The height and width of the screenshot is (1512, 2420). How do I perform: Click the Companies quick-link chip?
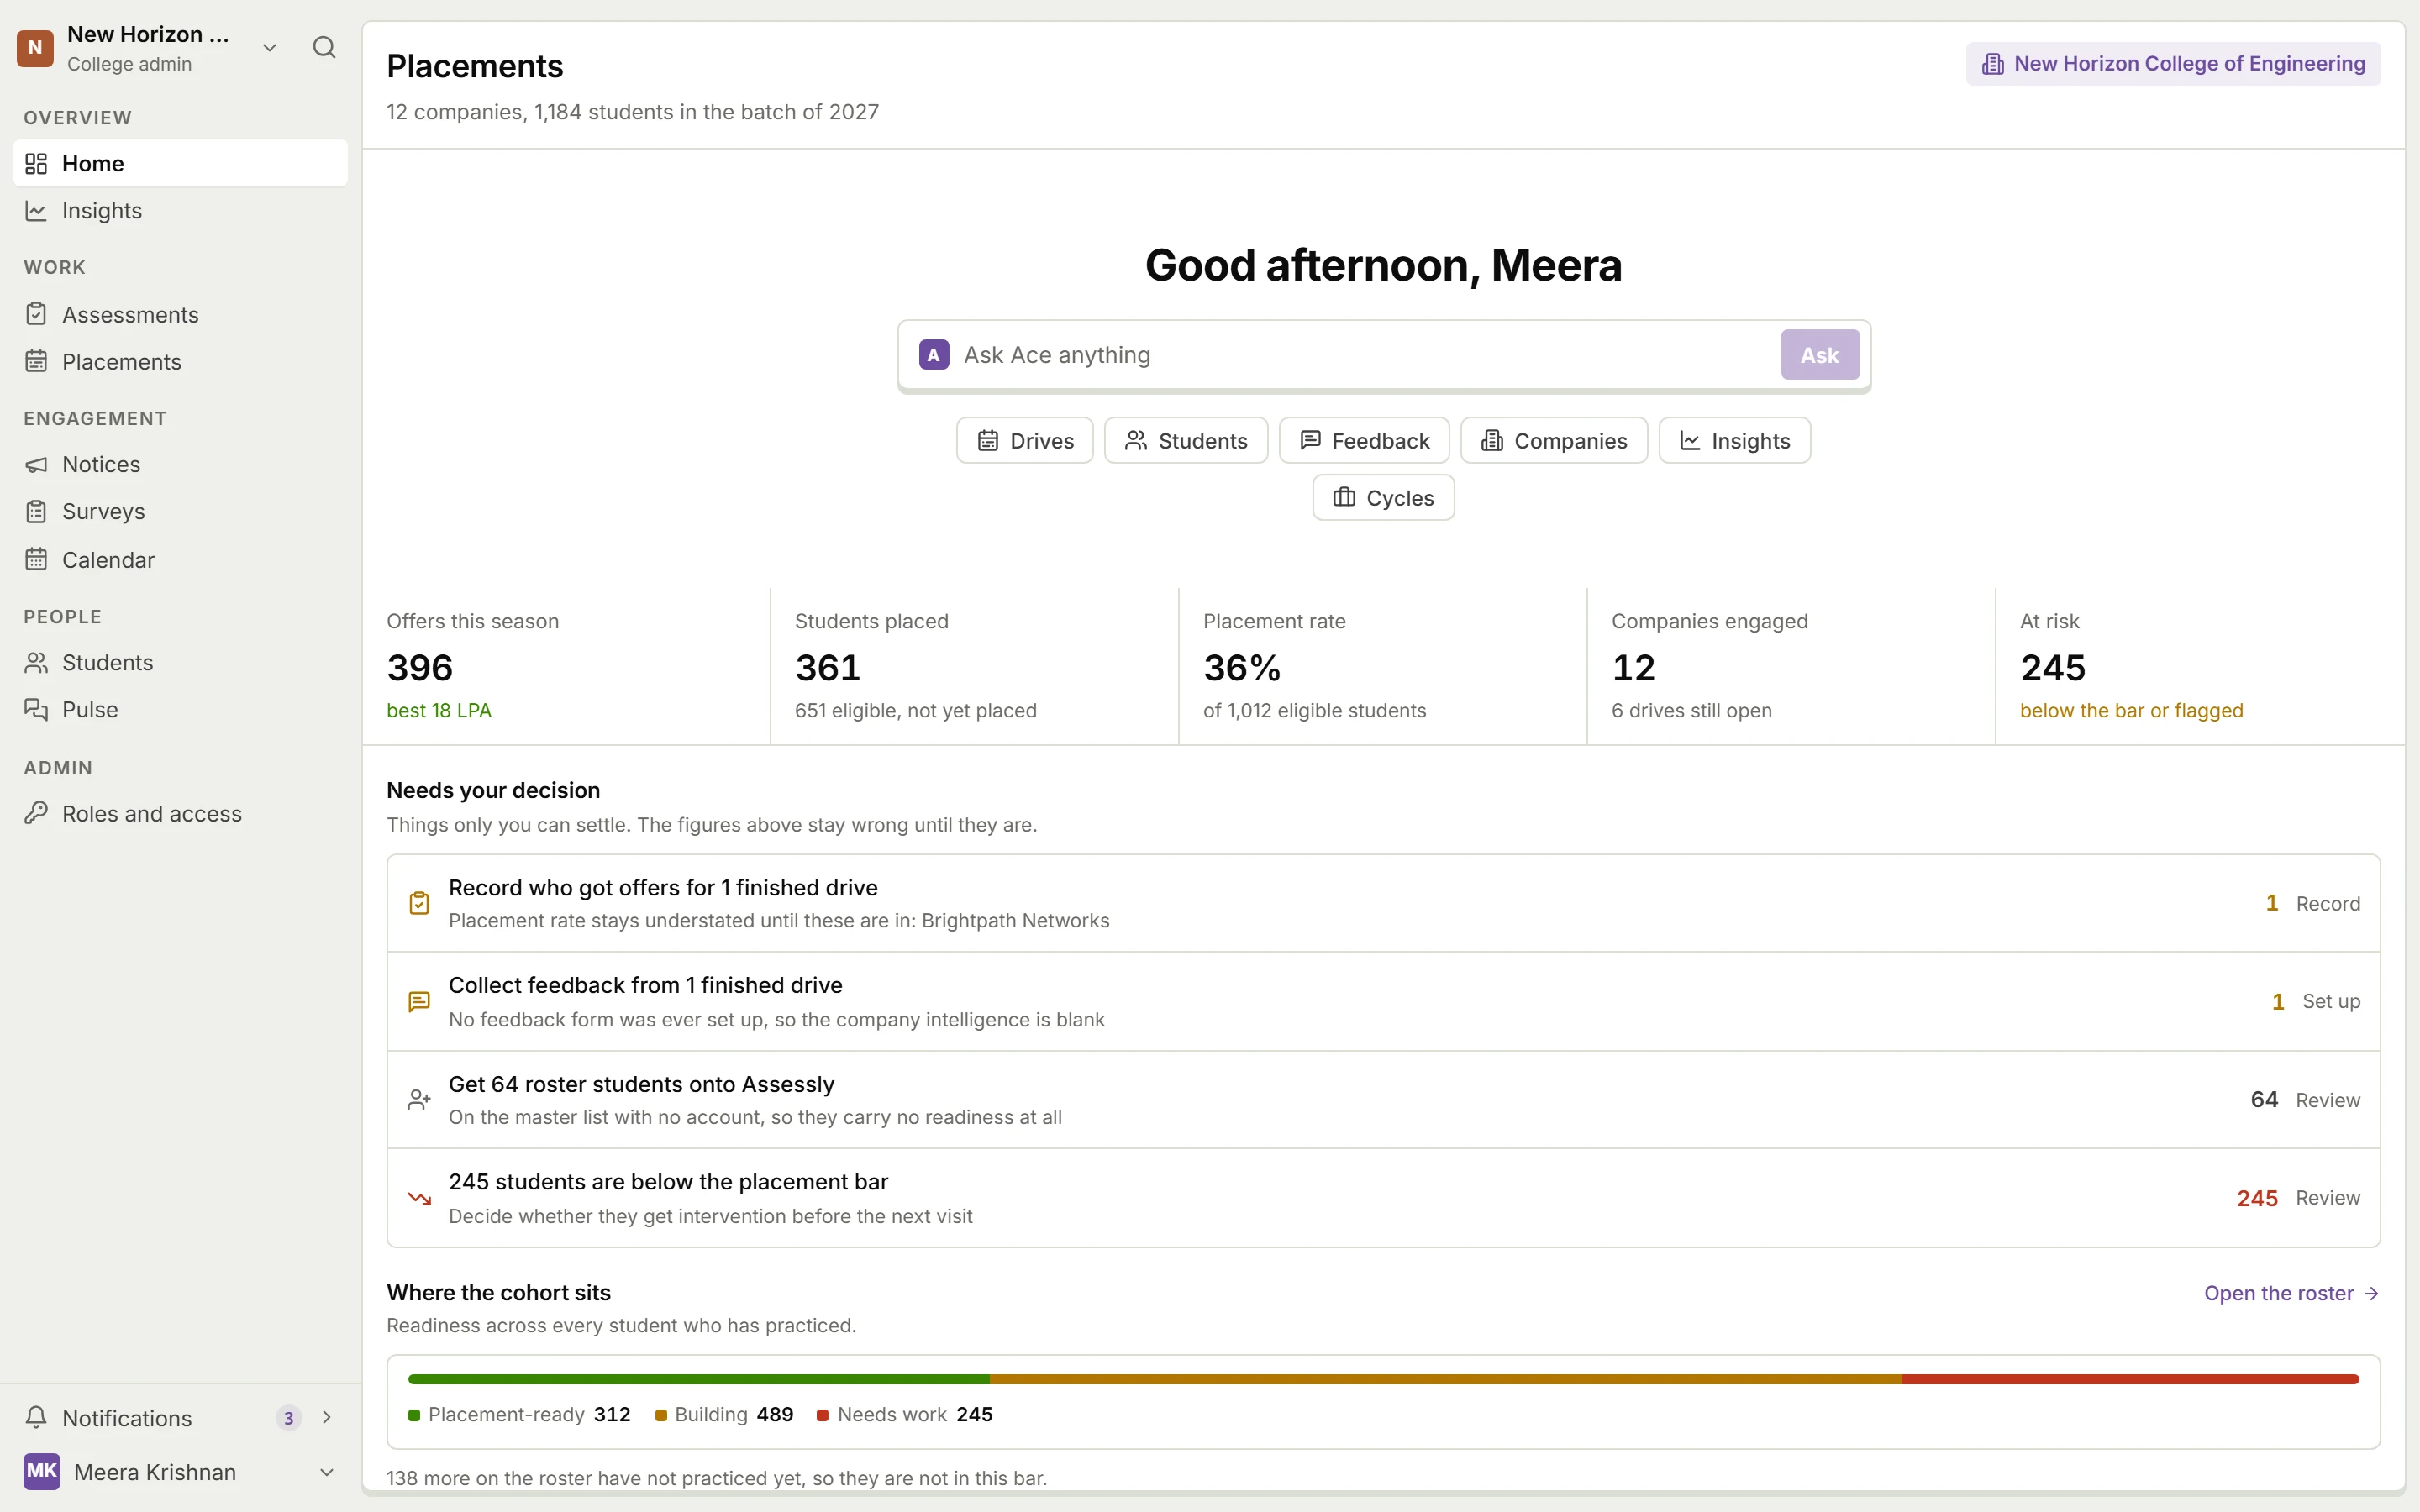1554,440
